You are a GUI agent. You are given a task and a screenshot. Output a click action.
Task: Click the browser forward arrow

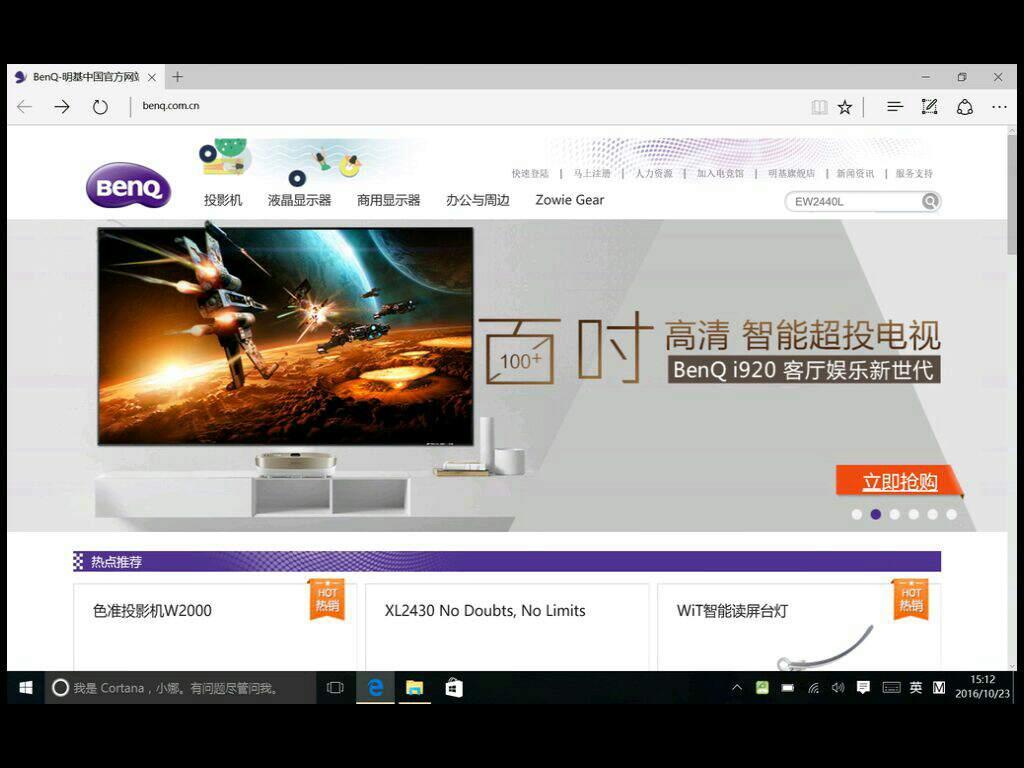pos(62,106)
